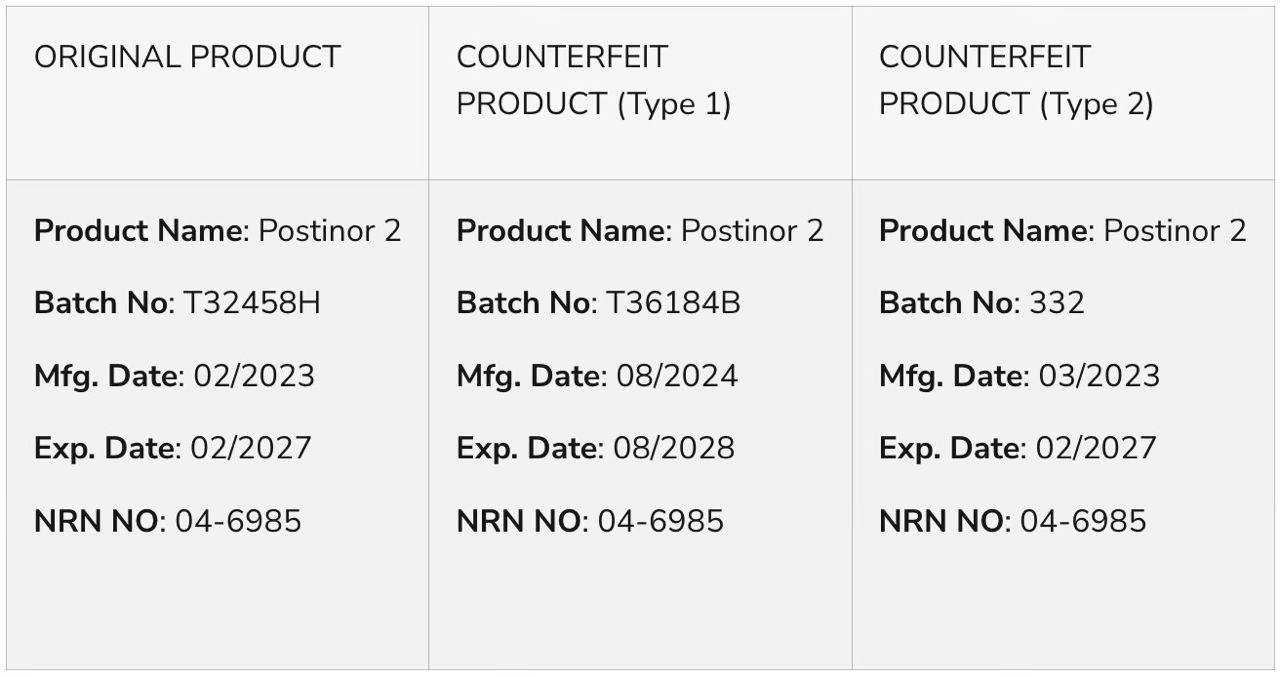Click expiry date value 08/2028

click(x=674, y=448)
